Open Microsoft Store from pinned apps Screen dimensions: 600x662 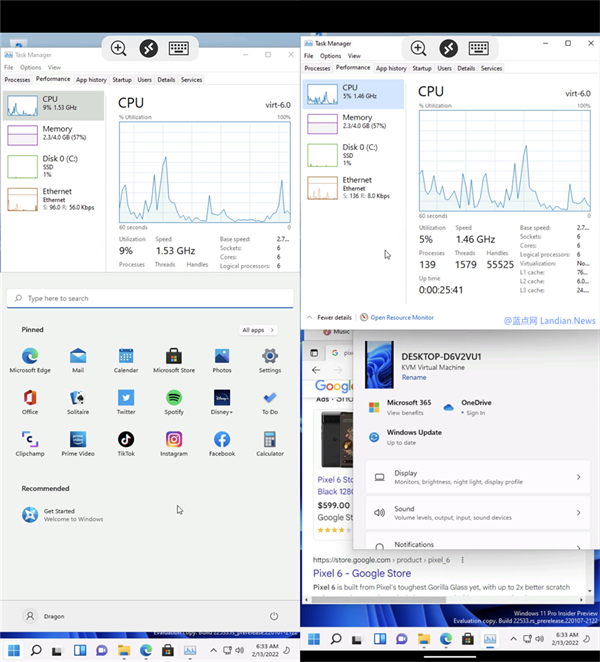pyautogui.click(x=174, y=361)
